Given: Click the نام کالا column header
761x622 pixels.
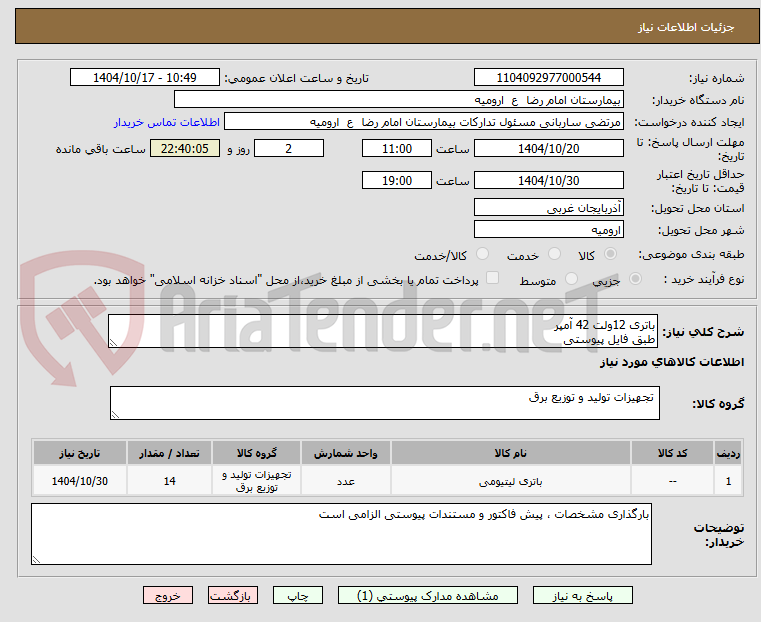Looking at the screenshot, I should coord(511,453).
